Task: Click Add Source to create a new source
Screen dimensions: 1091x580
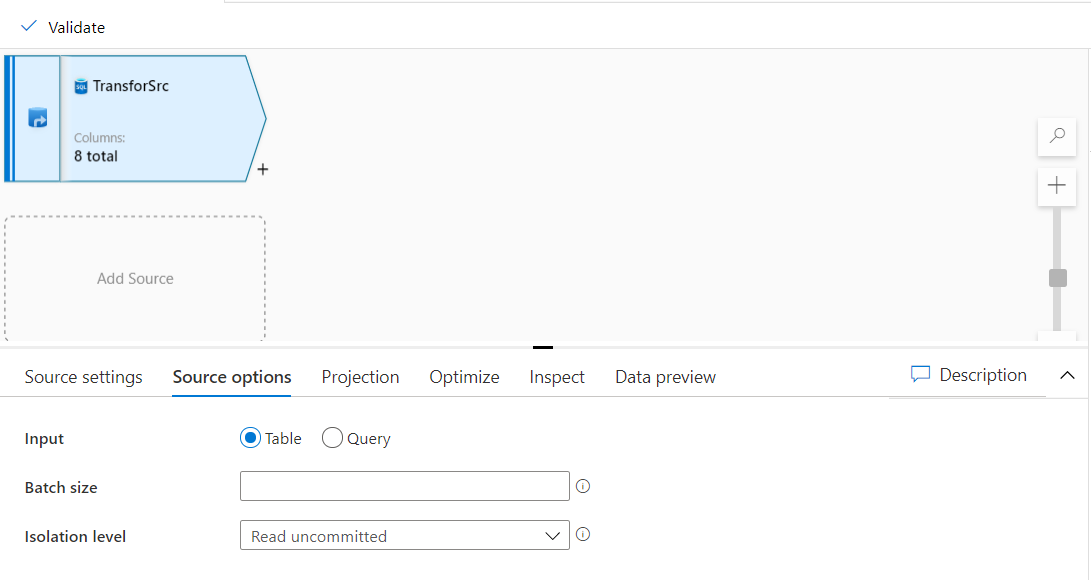Action: tap(135, 278)
